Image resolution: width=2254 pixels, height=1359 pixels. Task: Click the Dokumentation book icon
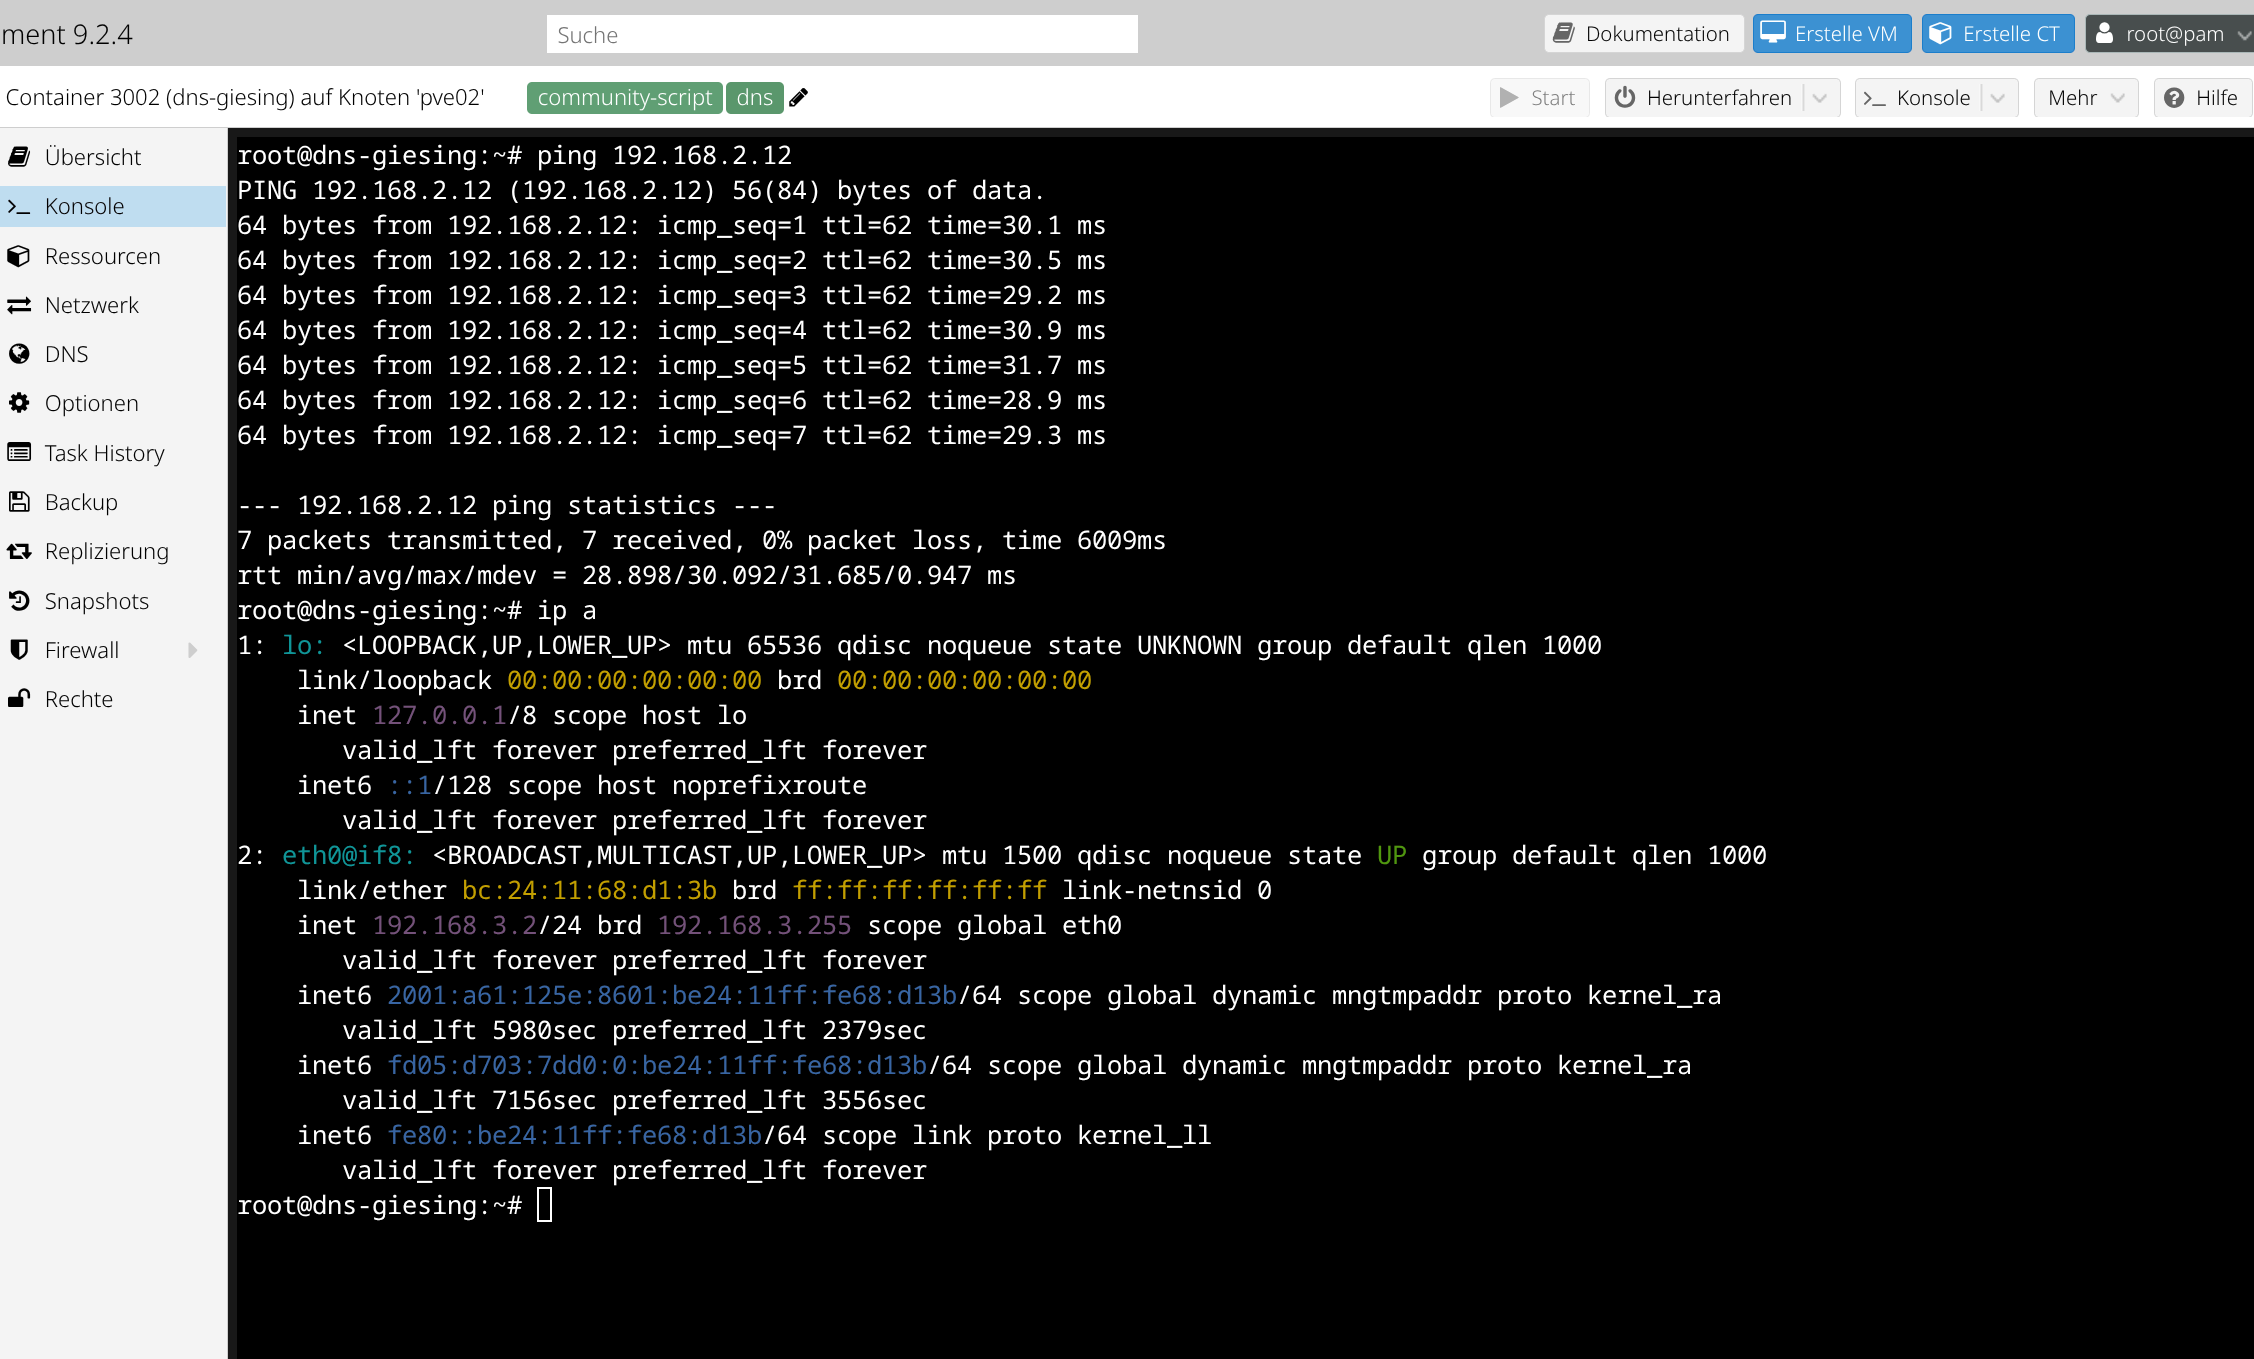pyautogui.click(x=1564, y=33)
